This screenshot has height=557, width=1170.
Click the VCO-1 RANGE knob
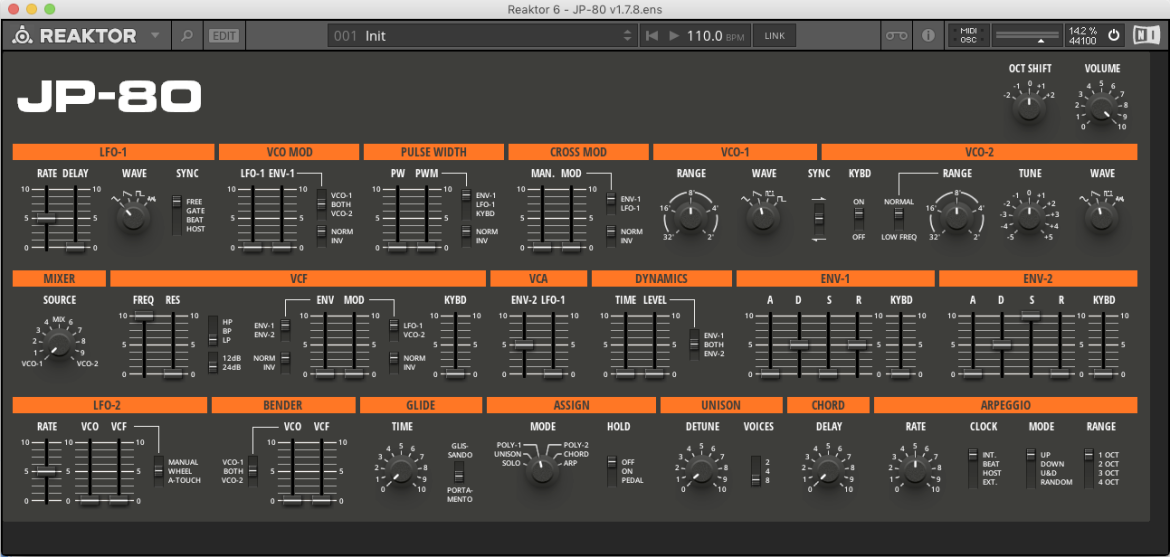coord(691,217)
